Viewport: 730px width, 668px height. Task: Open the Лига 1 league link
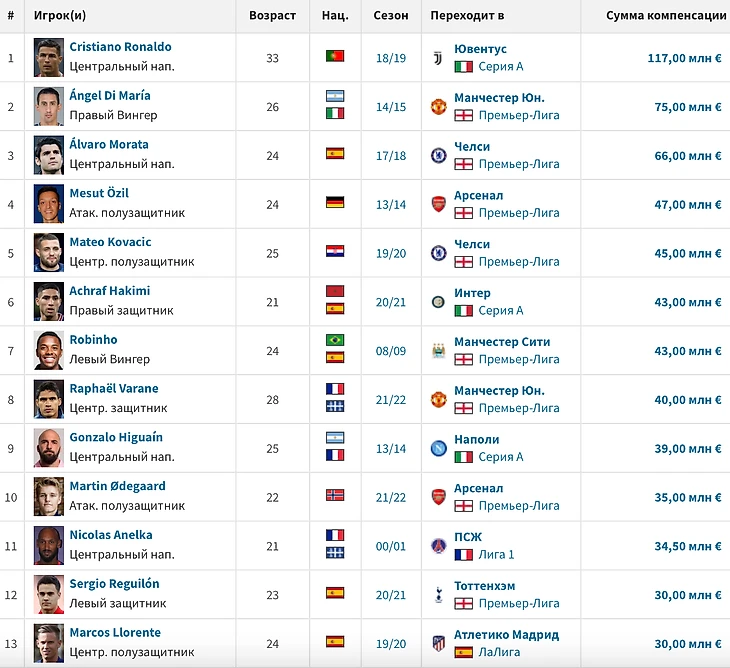[x=500, y=555]
